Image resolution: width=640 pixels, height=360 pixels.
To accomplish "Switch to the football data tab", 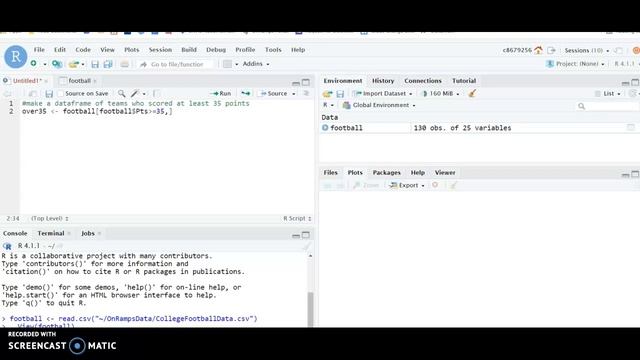I will pos(79,81).
